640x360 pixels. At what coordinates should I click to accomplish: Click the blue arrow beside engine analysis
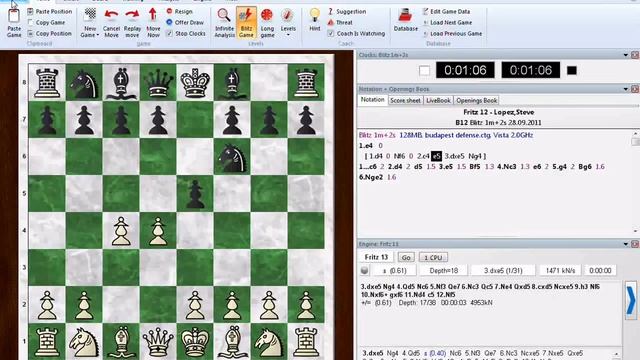click(x=631, y=301)
